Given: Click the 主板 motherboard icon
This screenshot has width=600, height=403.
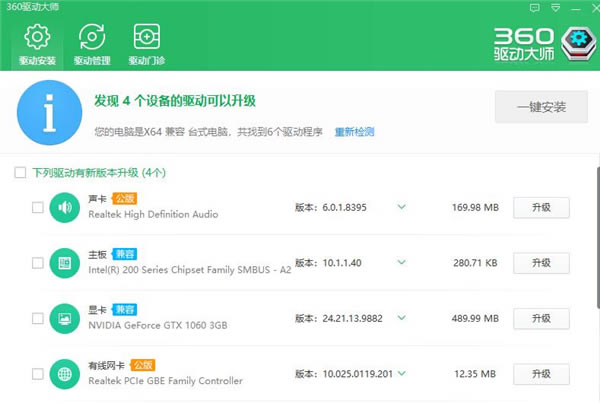Looking at the screenshot, I should (x=65, y=263).
